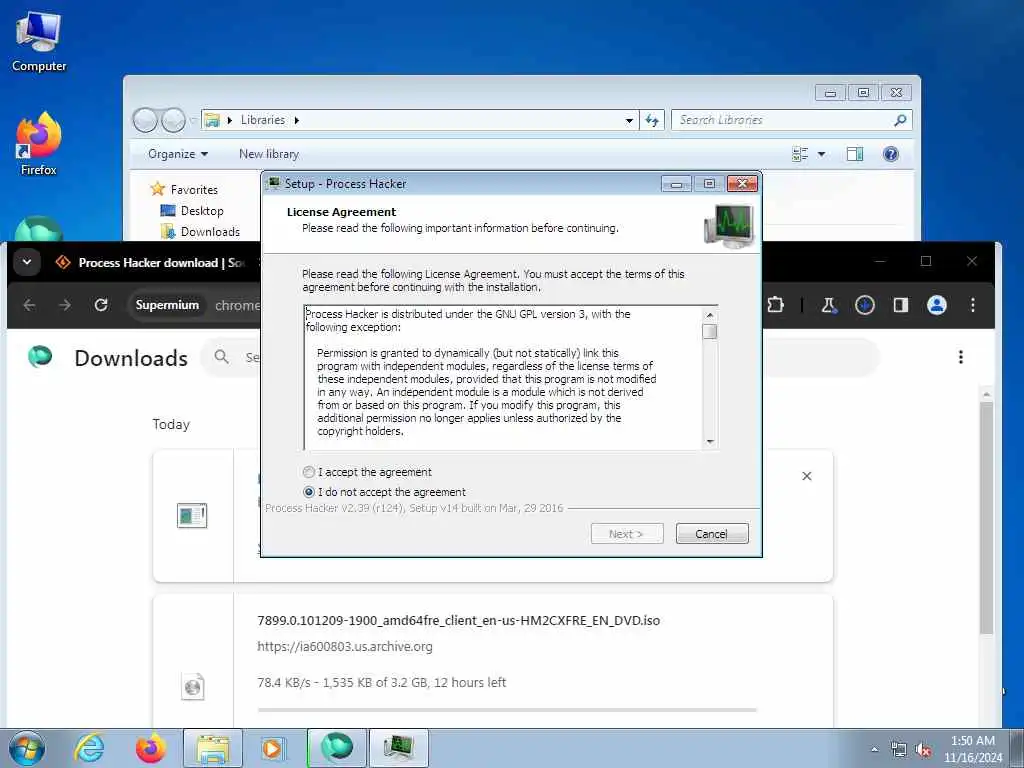The image size is (1024, 768).
Task: Open the taskbar clock showing 1:50 AM
Action: [x=972, y=749]
